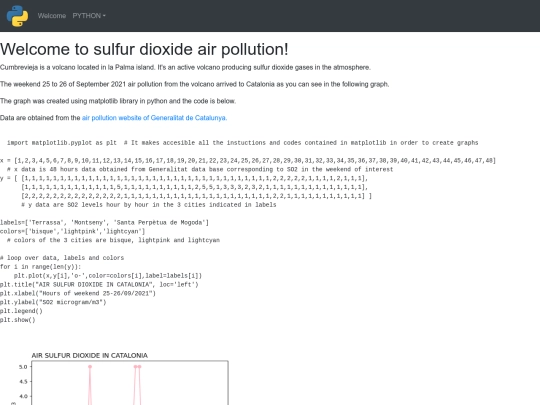Viewport: 540px width, 405px height.
Task: Click the second row of y data containing 5s
Action: [x=195, y=187]
